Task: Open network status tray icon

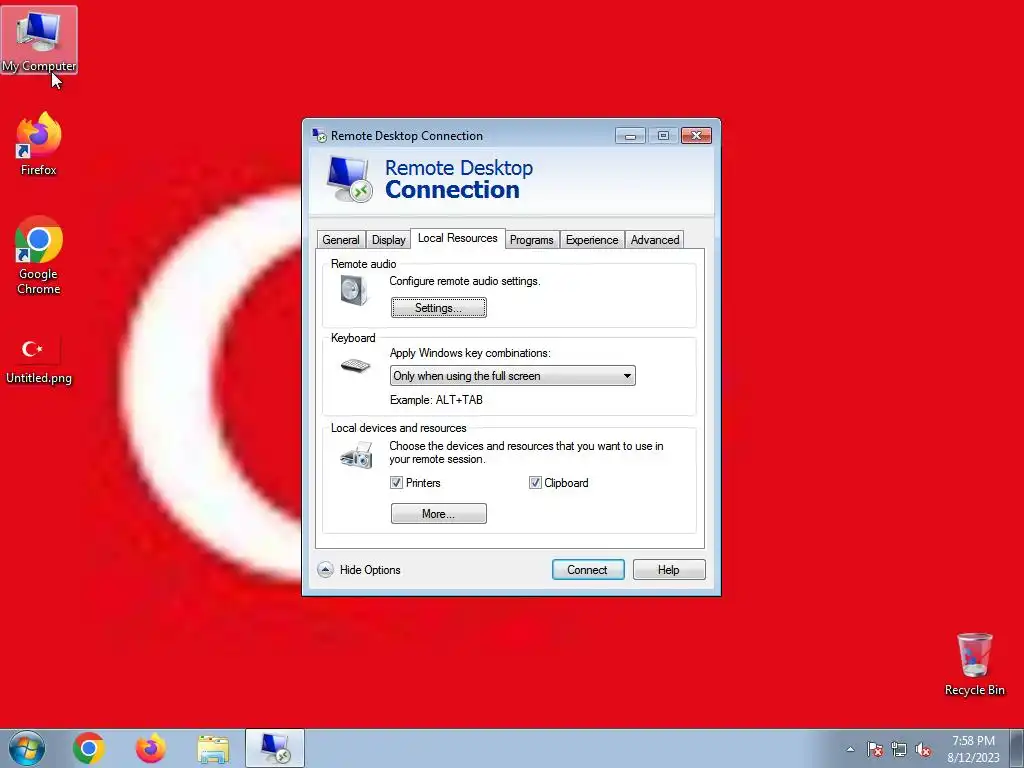Action: coord(899,749)
